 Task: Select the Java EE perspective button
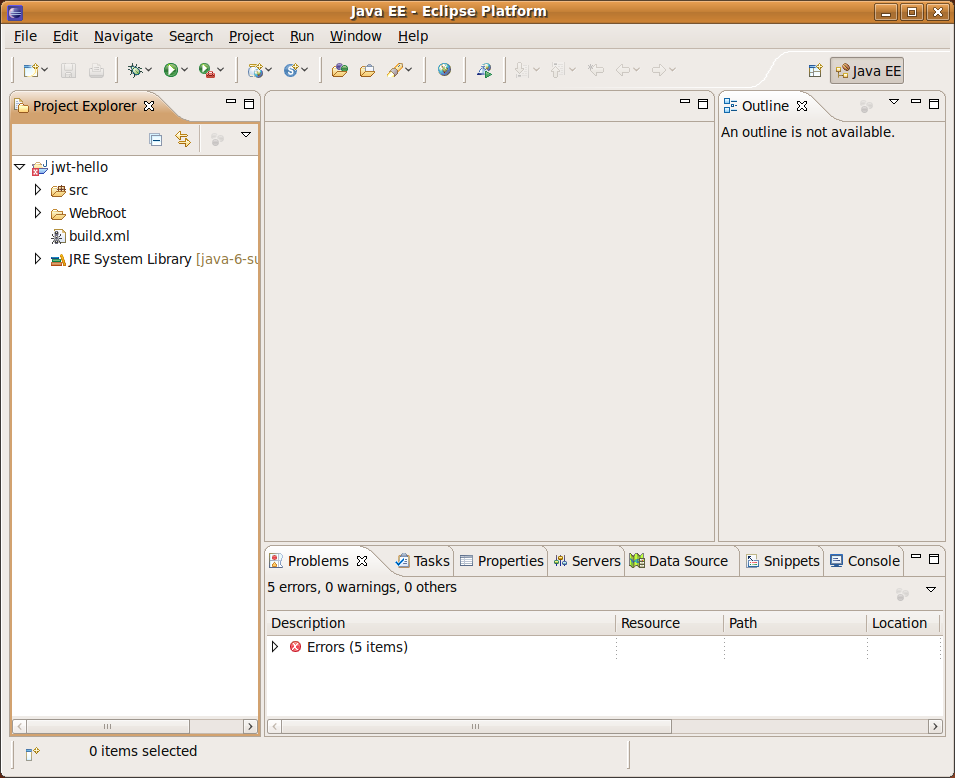867,71
